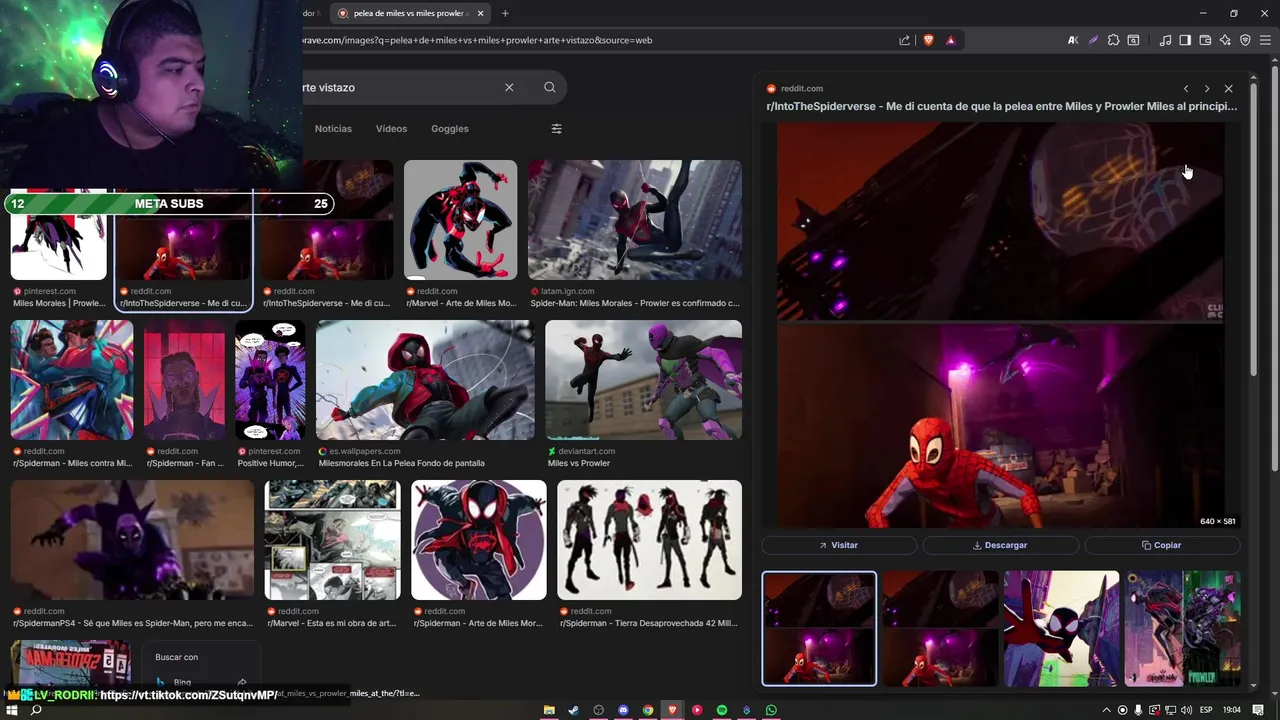Screen dimensions: 1280x720
Task: Switch to the Goggles tab
Action: [450, 129]
